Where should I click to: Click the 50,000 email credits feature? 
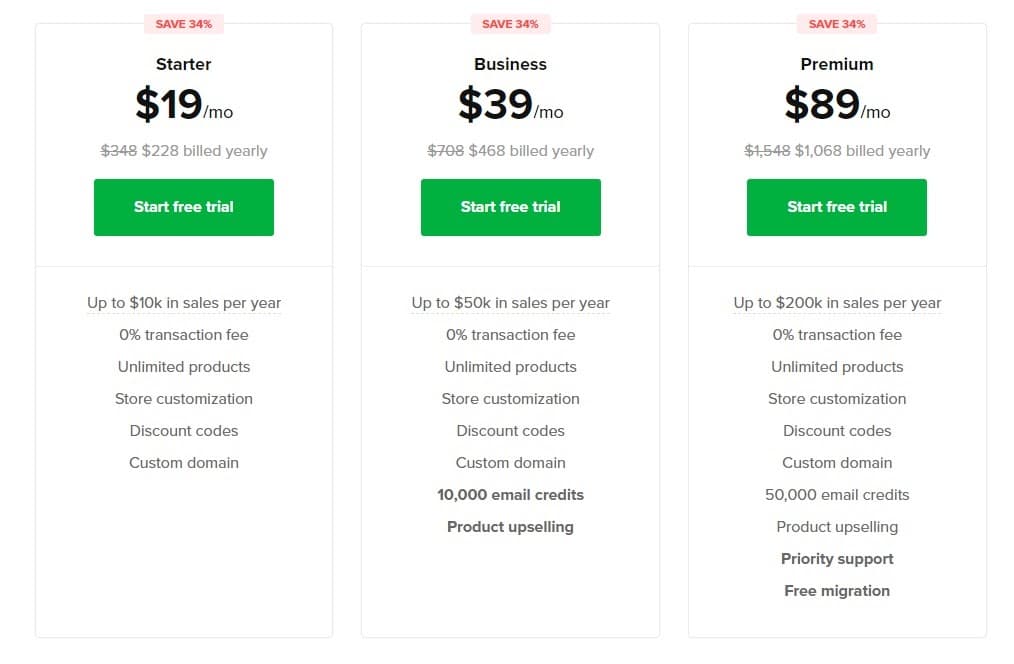[837, 494]
